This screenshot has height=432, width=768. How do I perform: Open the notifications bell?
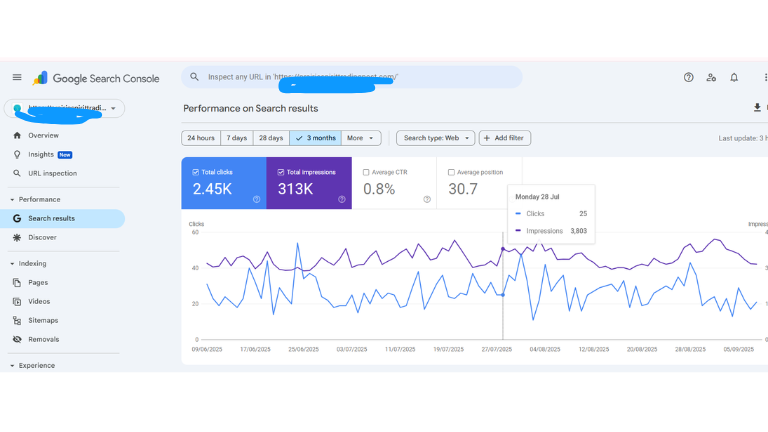click(734, 77)
